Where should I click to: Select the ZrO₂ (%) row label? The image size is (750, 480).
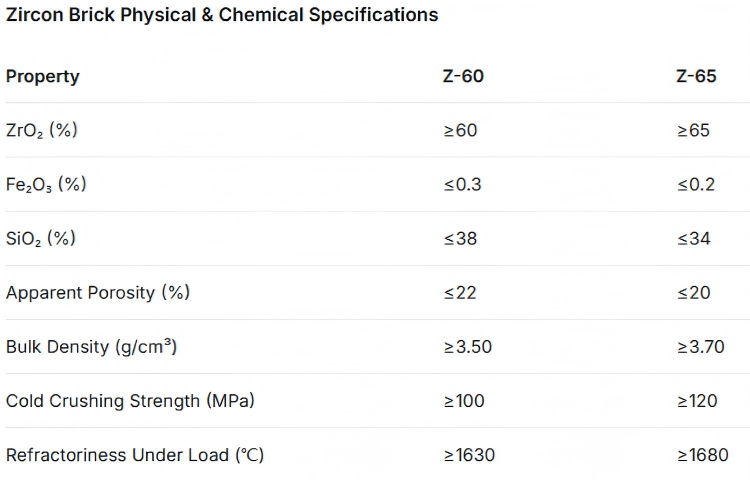pyautogui.click(x=42, y=130)
